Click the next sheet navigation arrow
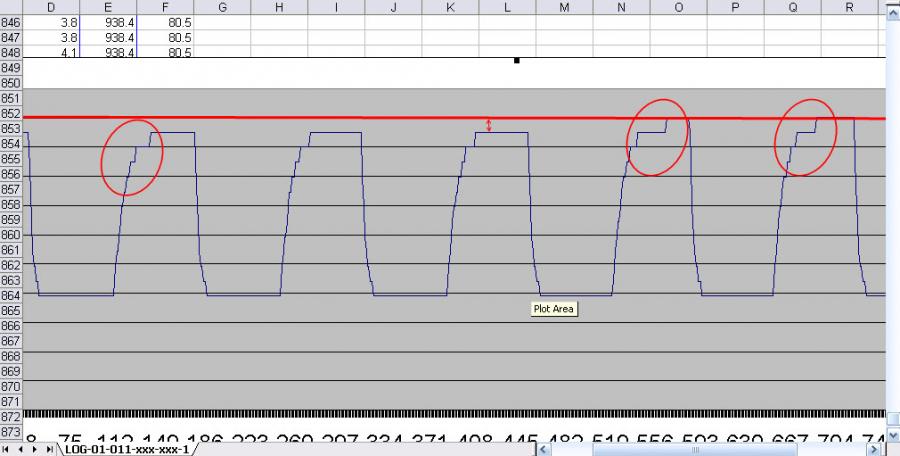The image size is (900, 456). tap(32, 449)
